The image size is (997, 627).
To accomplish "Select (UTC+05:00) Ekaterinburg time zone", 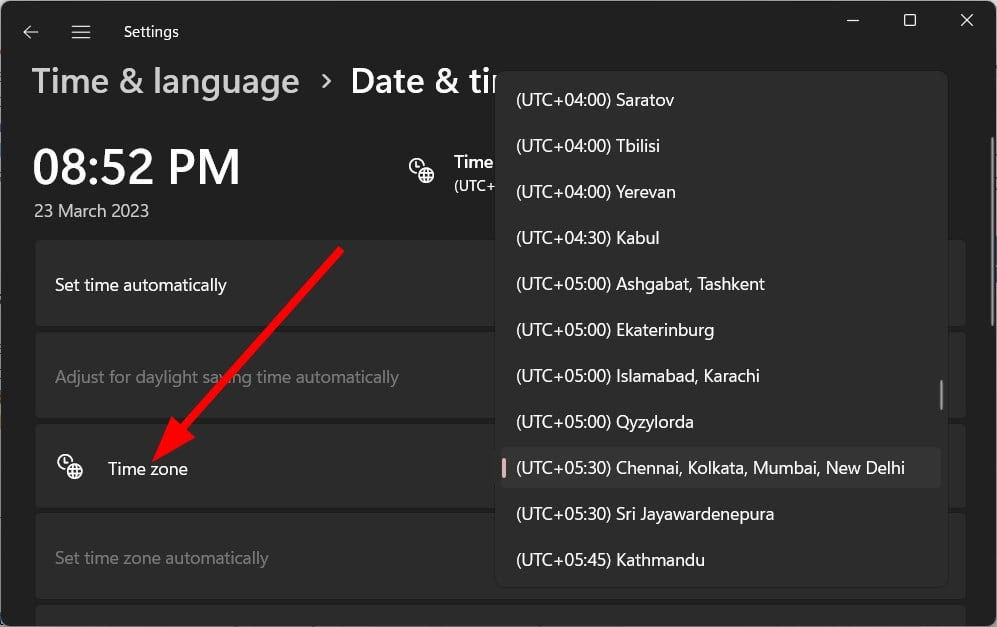I will click(614, 330).
